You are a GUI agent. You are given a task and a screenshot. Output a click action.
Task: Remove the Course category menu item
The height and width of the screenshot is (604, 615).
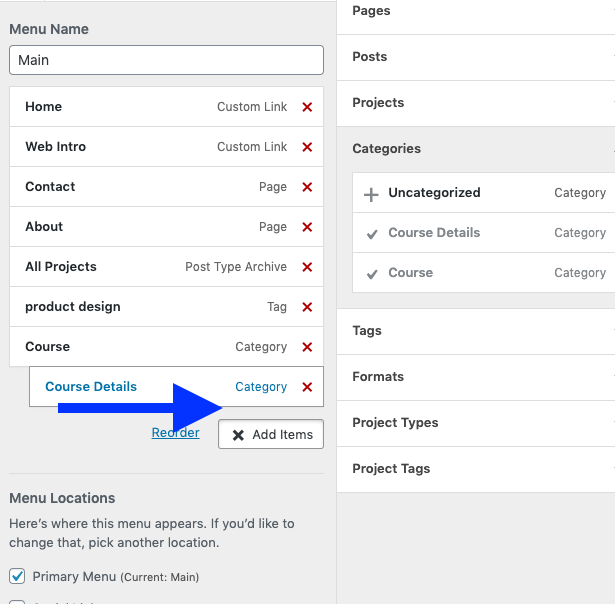307,347
